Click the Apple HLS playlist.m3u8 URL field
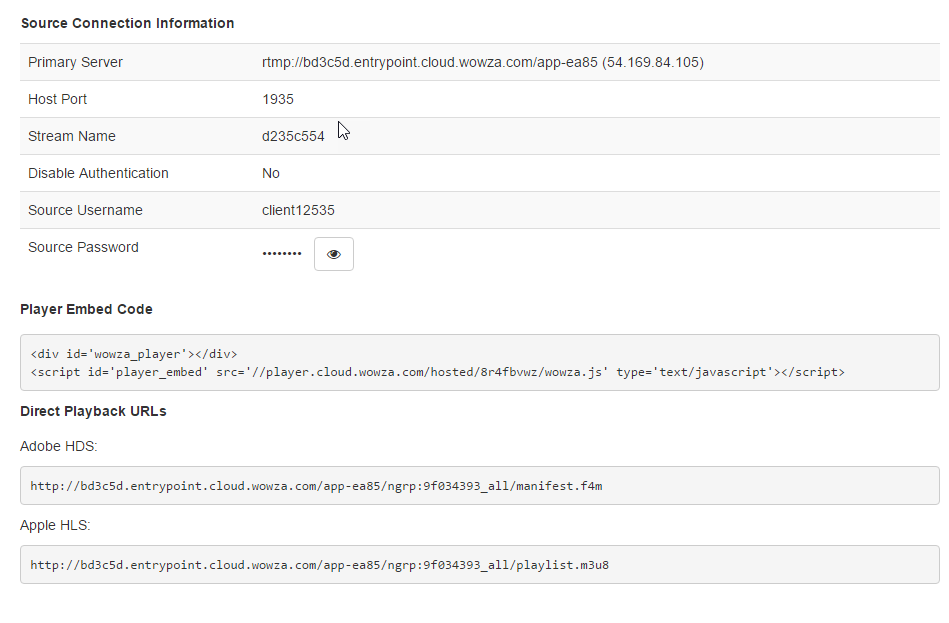 pos(479,565)
